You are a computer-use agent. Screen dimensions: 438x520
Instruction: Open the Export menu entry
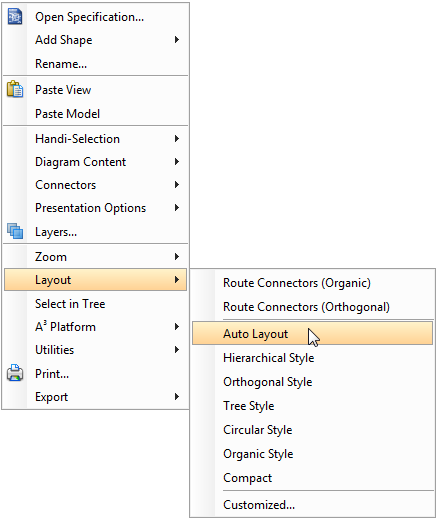pyautogui.click(x=95, y=397)
